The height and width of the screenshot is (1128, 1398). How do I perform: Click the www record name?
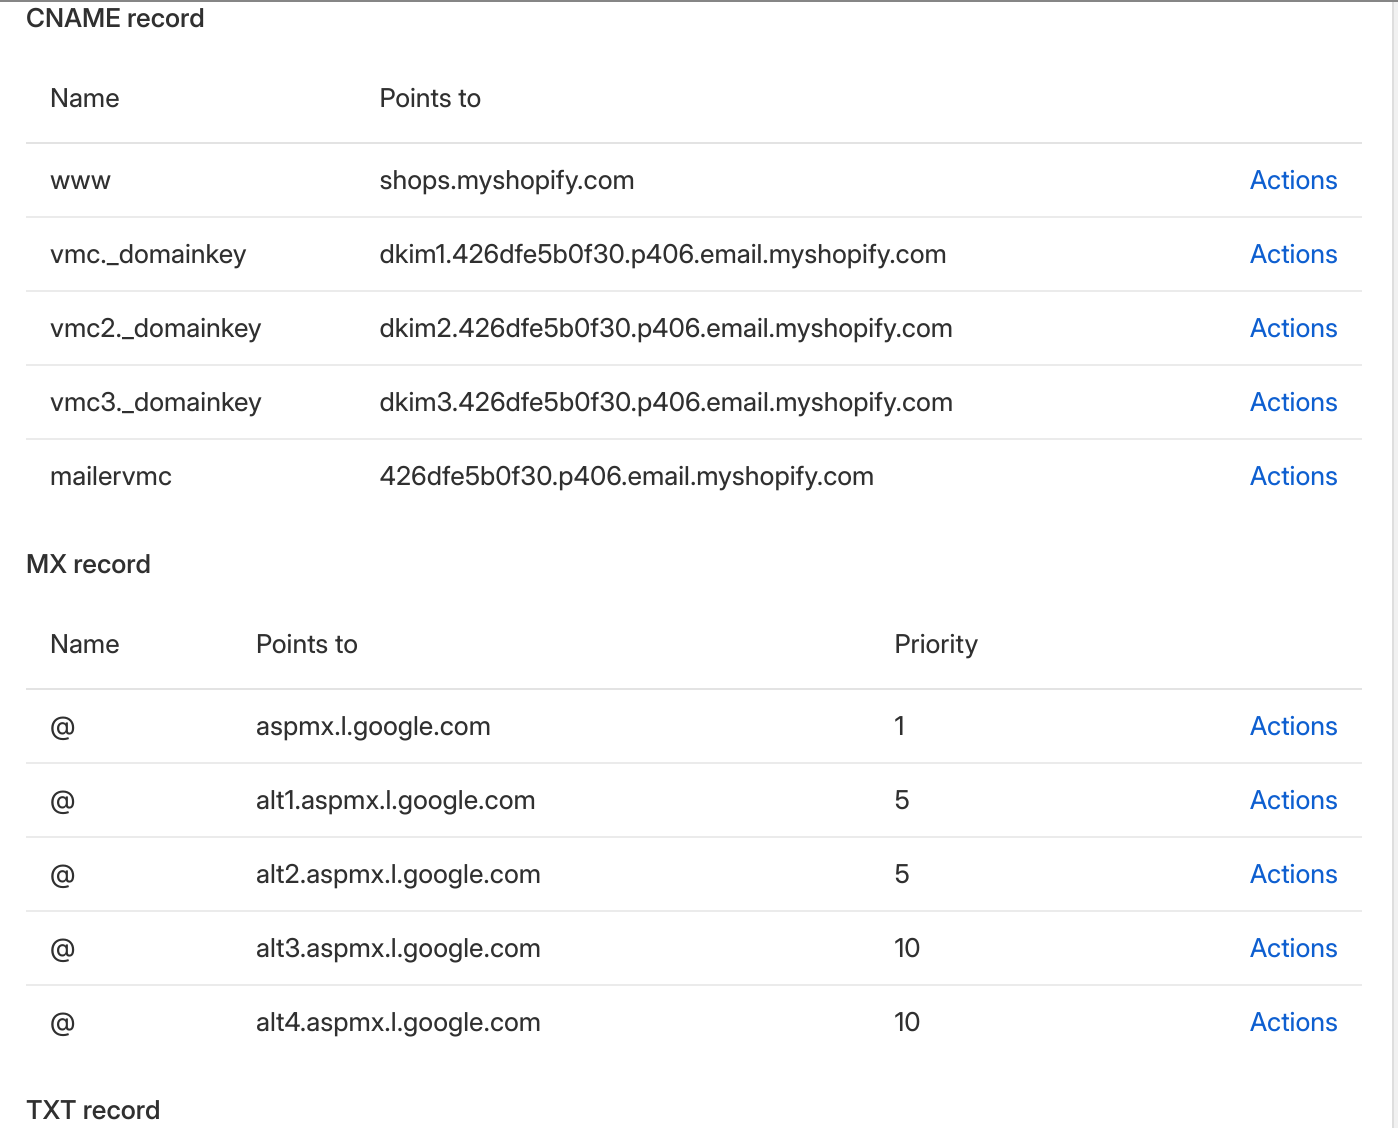coord(80,181)
